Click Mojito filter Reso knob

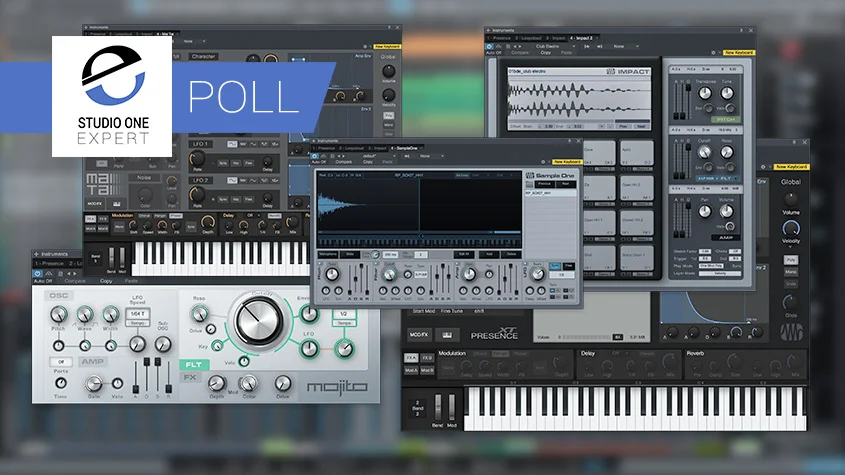coord(199,313)
